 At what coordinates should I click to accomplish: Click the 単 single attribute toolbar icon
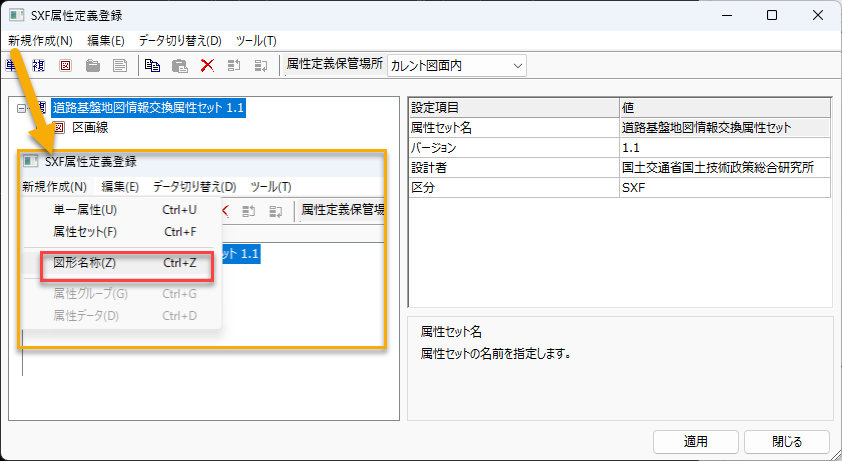click(x=11, y=66)
